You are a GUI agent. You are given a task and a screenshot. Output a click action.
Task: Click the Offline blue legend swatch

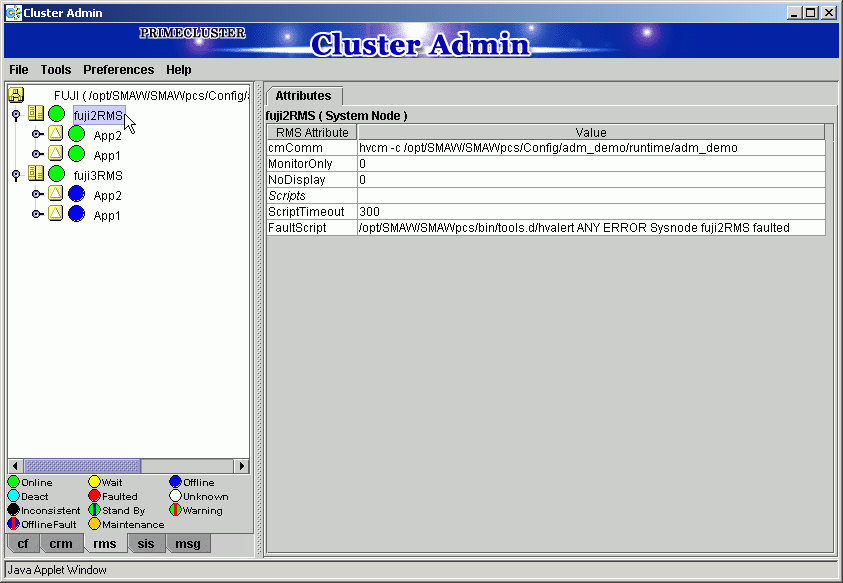click(x=175, y=482)
